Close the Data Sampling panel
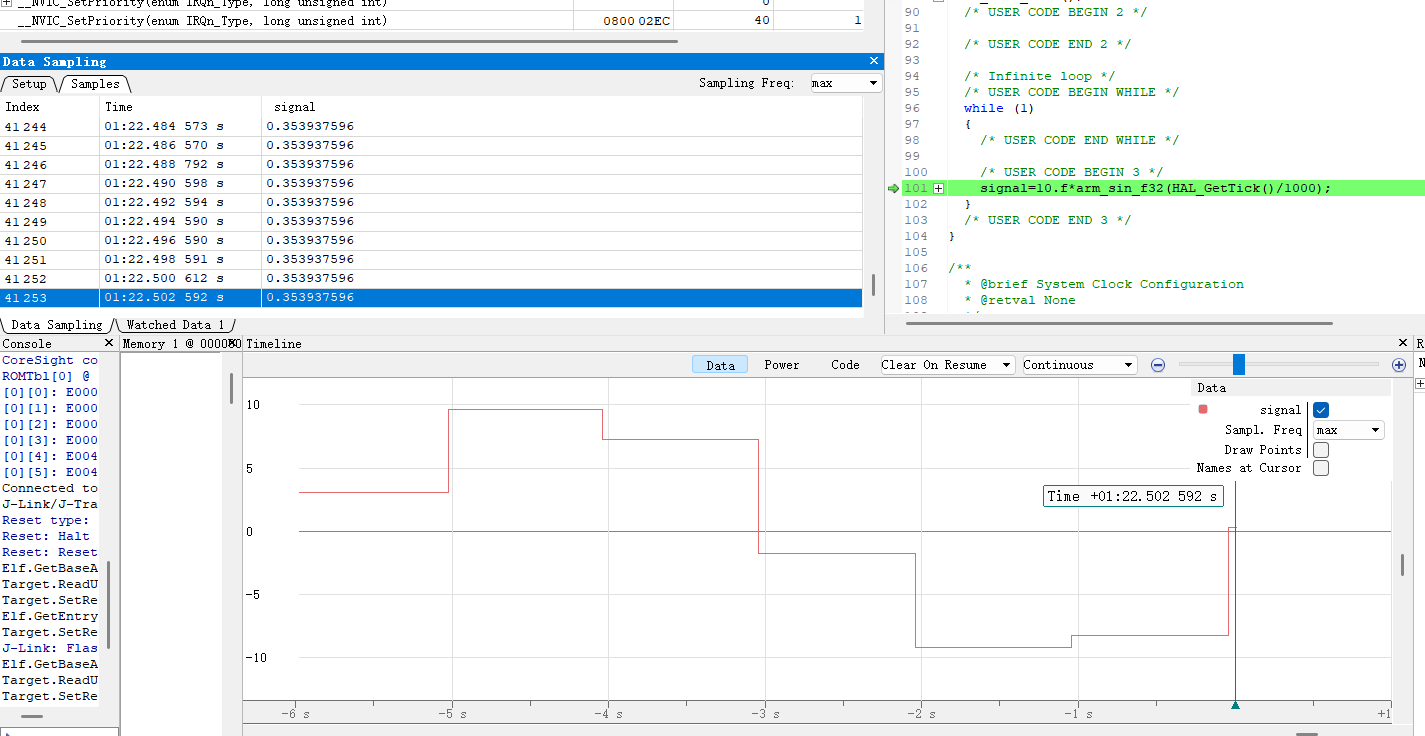 (x=874, y=61)
